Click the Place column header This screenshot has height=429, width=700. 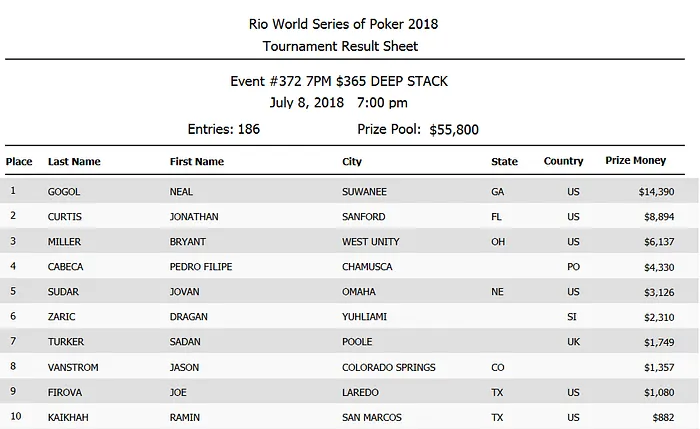pyautogui.click(x=19, y=161)
